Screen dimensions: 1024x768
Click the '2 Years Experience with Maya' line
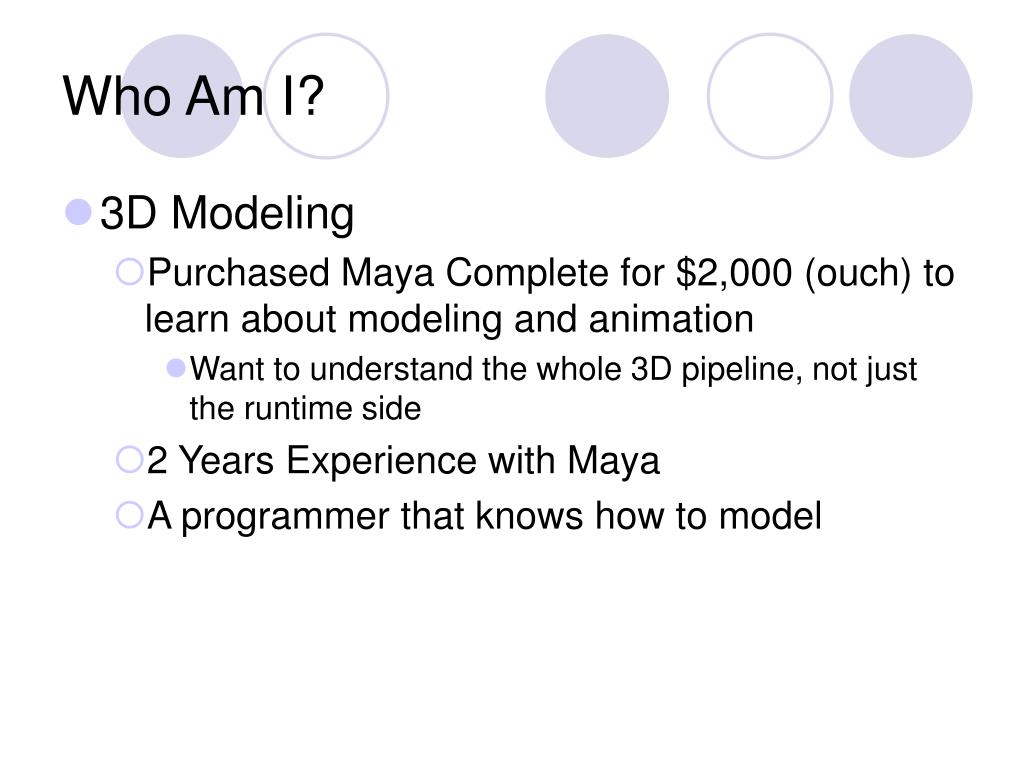(x=403, y=460)
